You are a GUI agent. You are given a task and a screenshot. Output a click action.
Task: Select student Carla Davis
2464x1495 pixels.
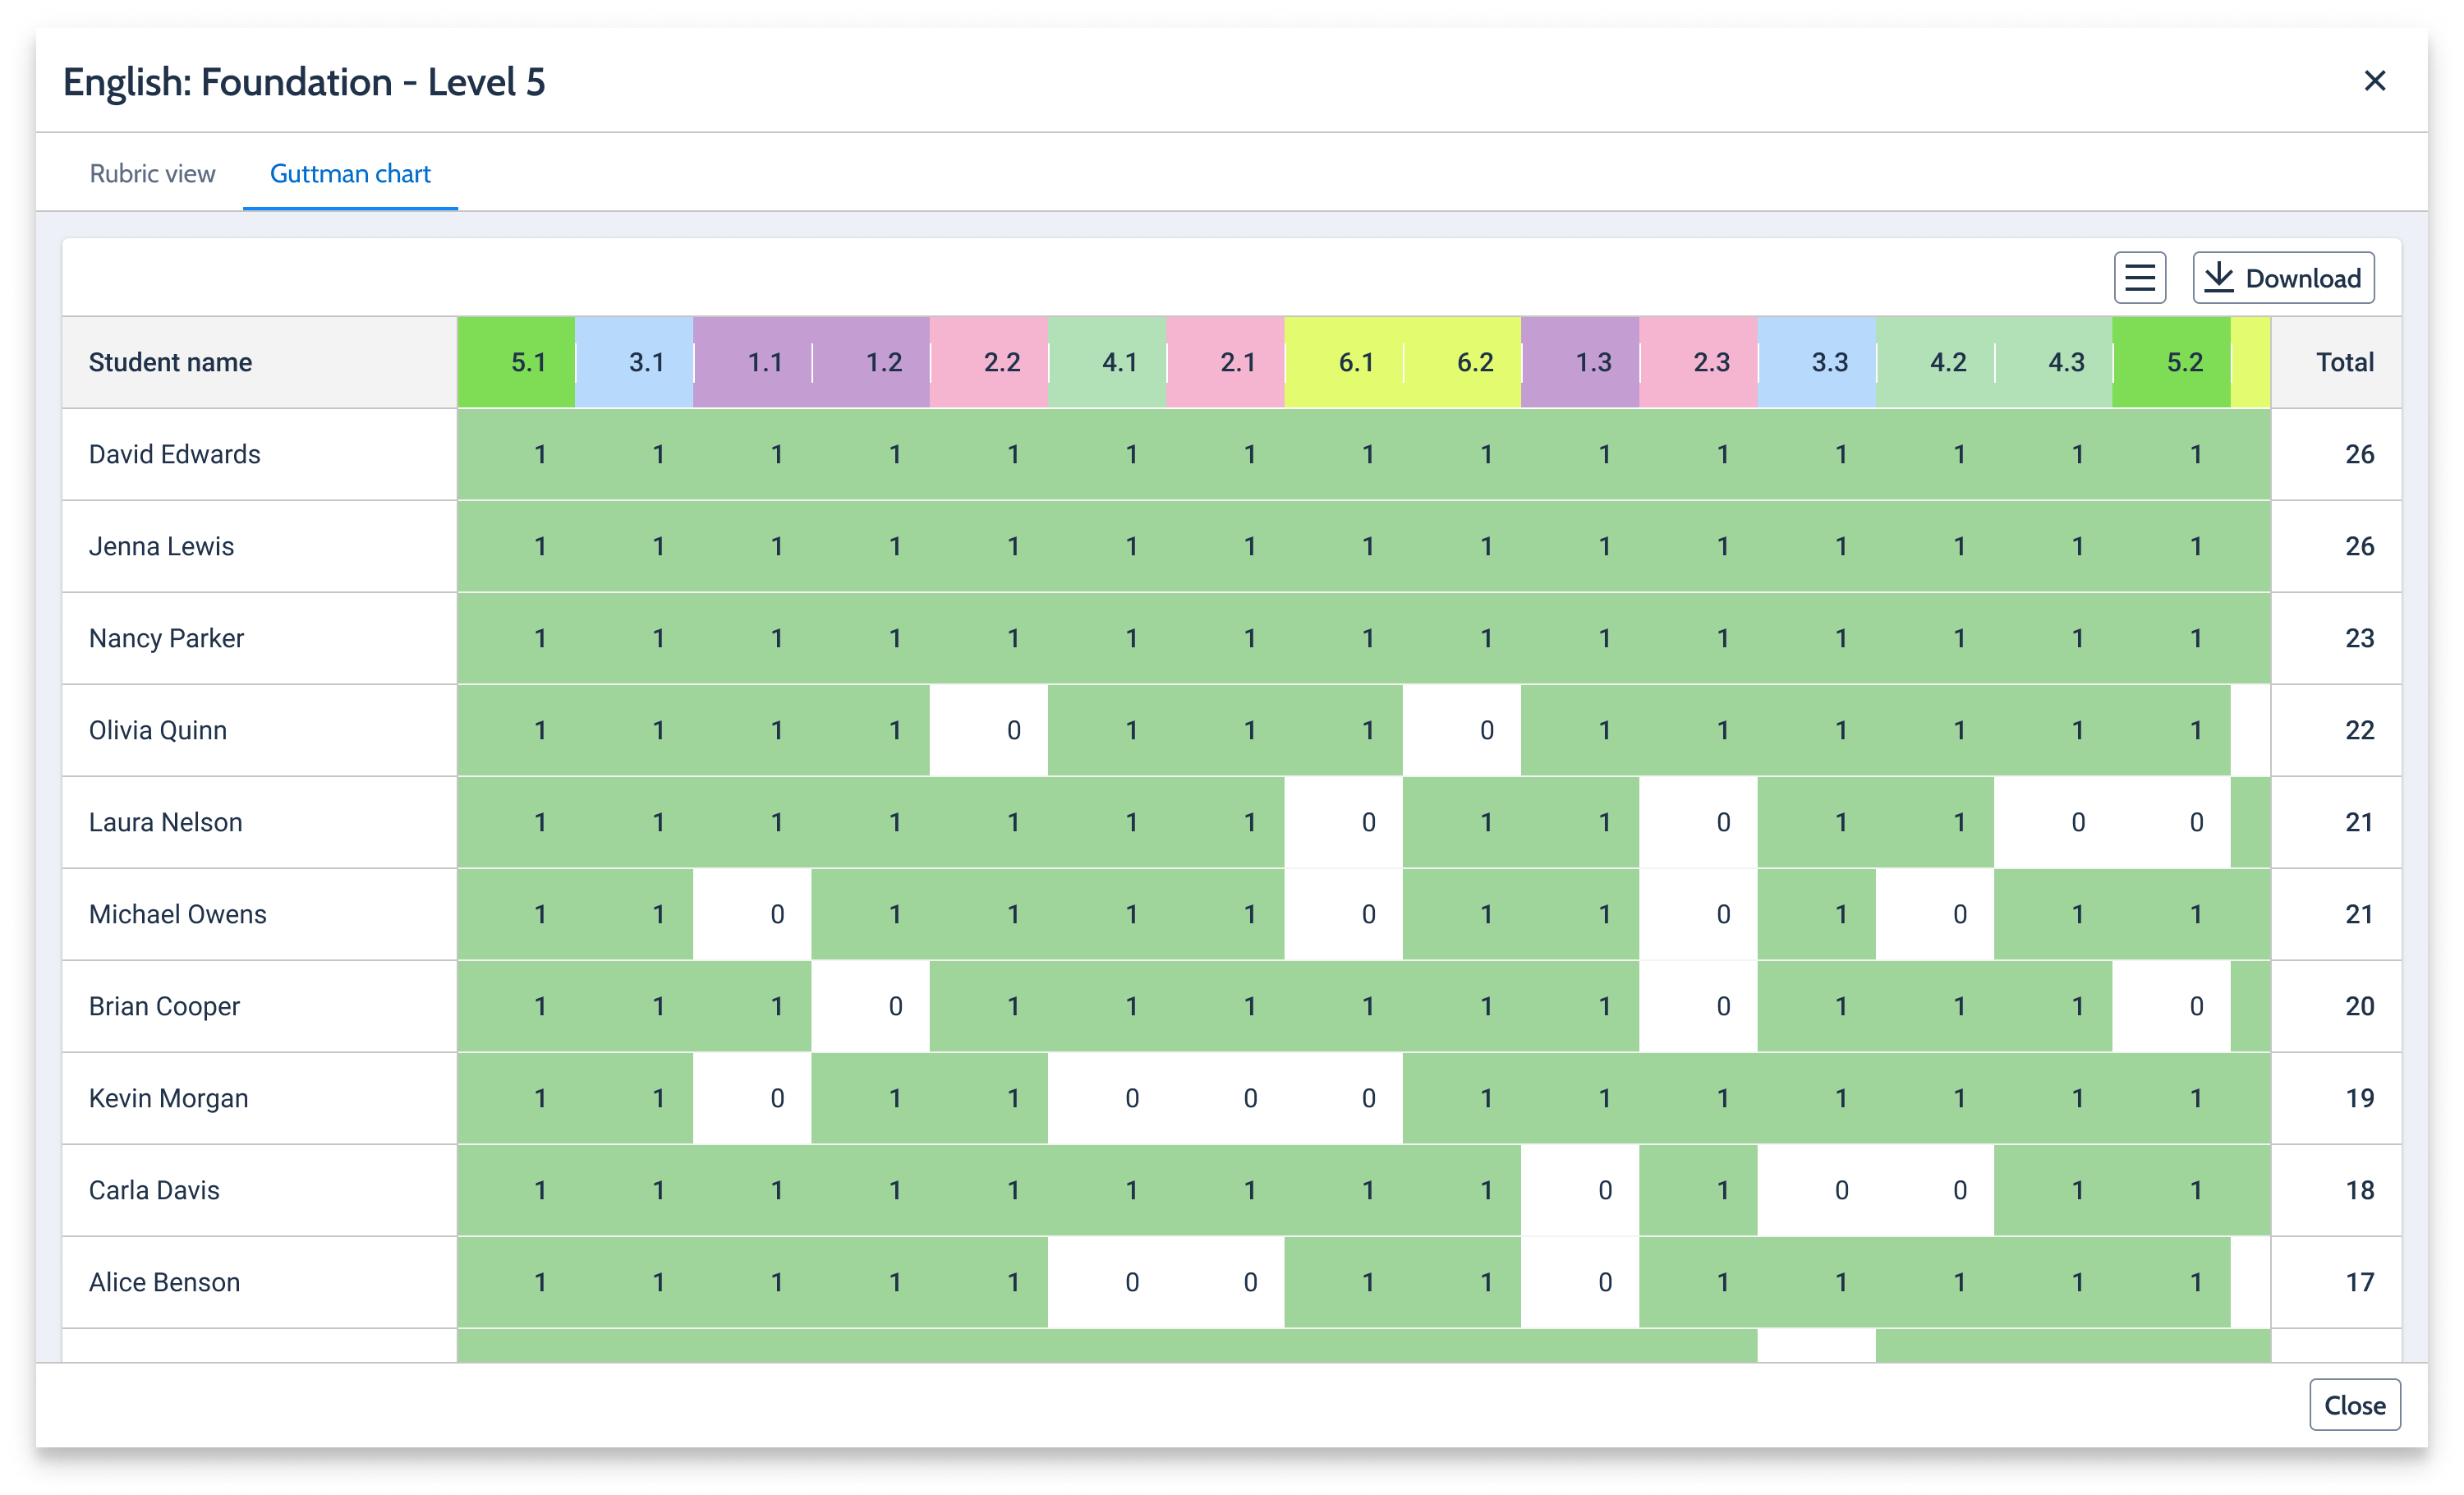point(154,1190)
